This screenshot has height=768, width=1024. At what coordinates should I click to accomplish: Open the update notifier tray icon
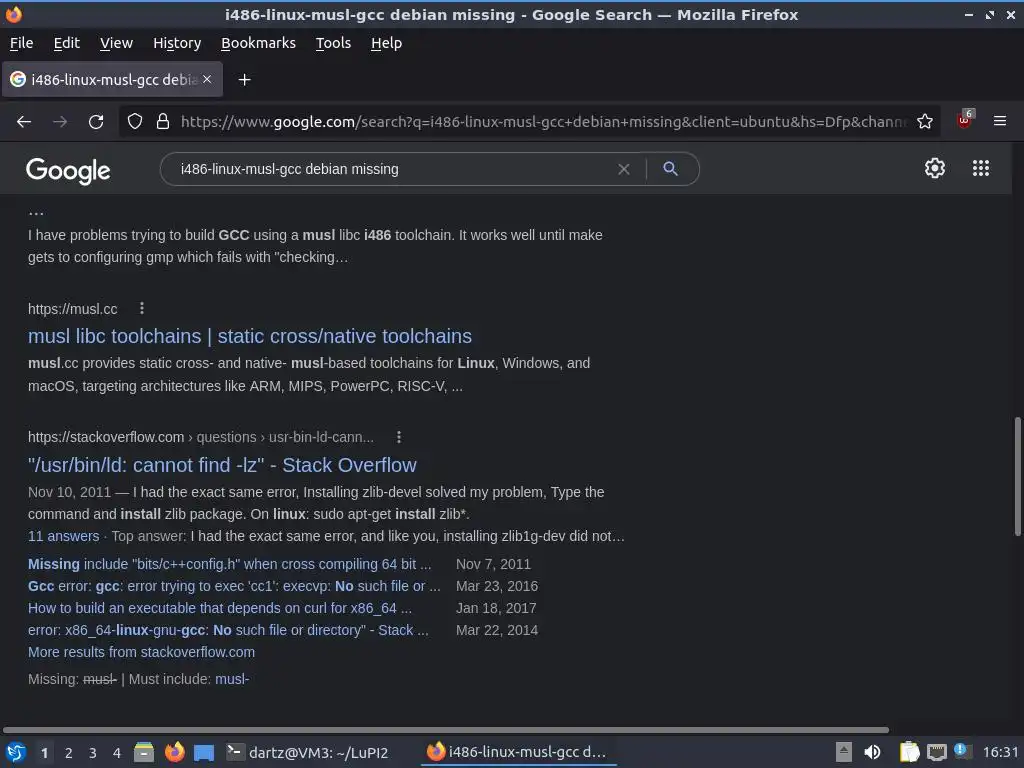pyautogui.click(x=963, y=751)
